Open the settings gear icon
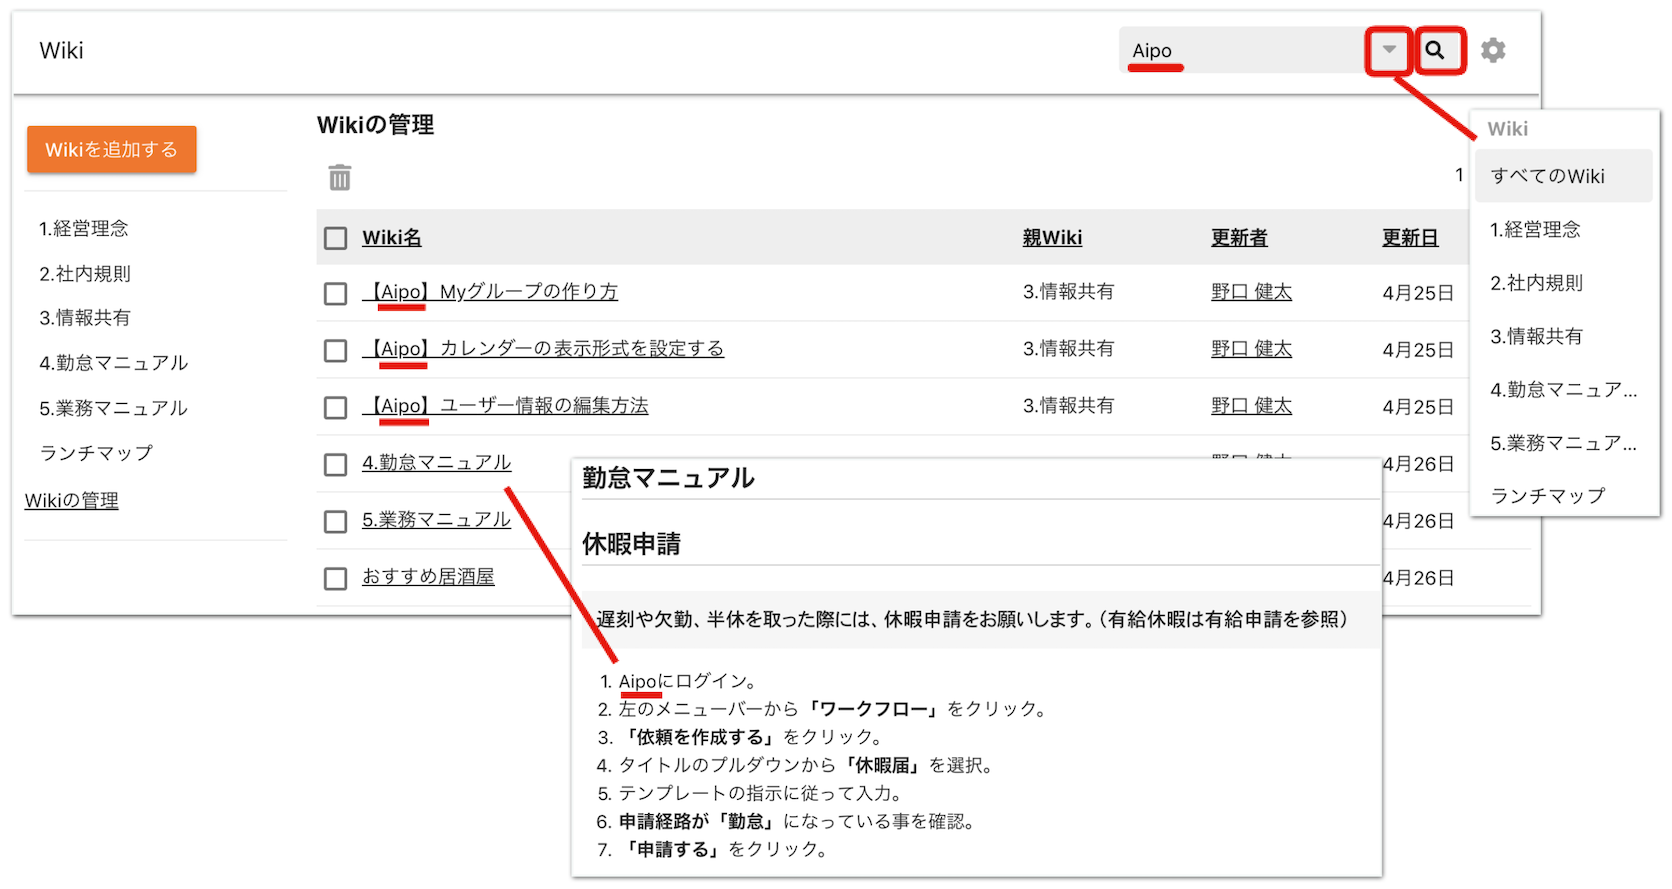Viewport: 1672px width, 889px height. [x=1493, y=50]
